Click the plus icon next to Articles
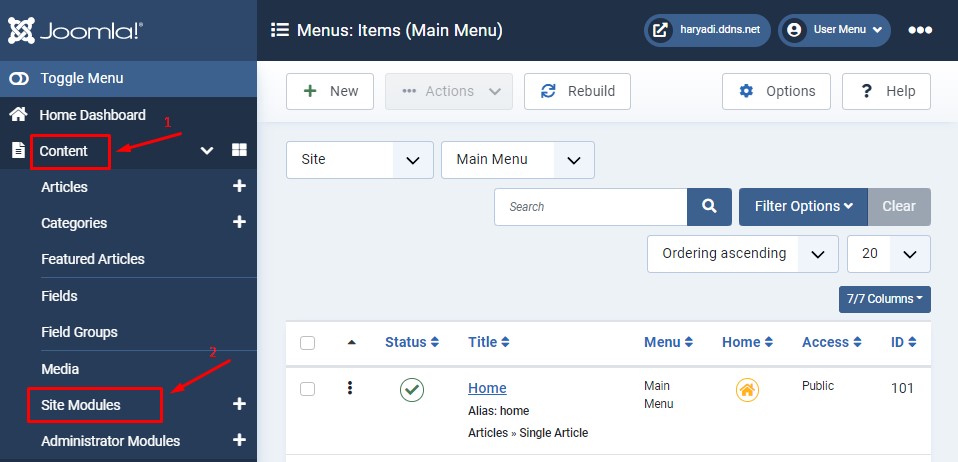This screenshot has height=462, width=958. [239, 186]
